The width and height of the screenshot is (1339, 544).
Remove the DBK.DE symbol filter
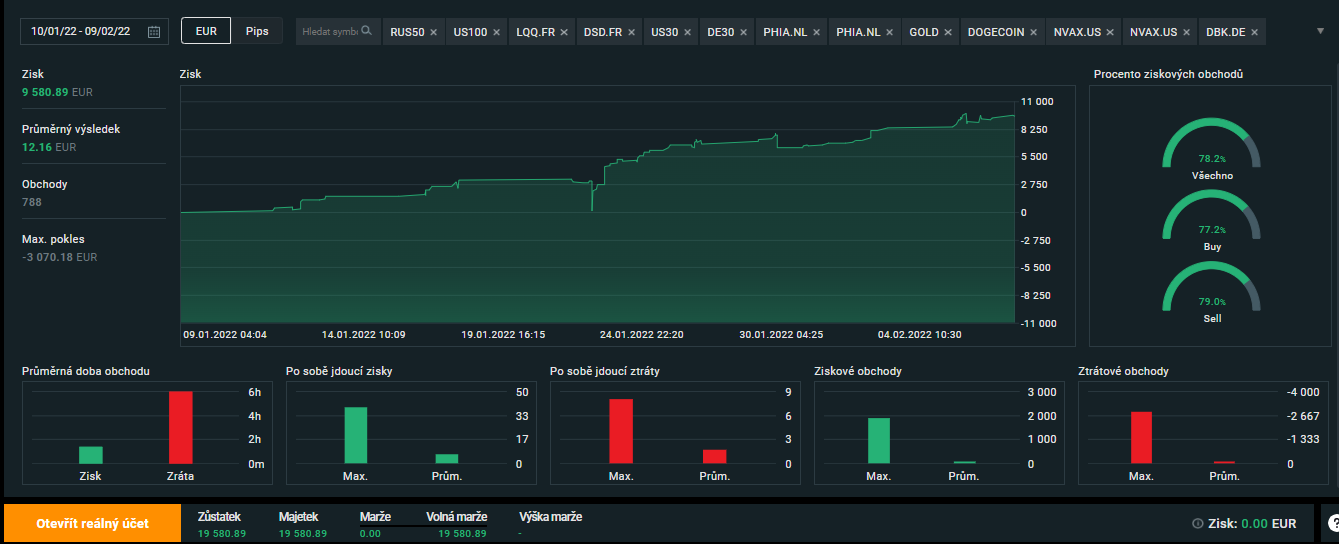click(x=1254, y=32)
